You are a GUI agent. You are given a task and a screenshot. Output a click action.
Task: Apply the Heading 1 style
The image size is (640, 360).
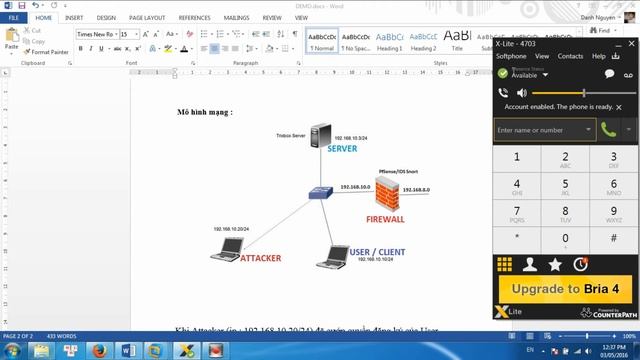point(390,41)
